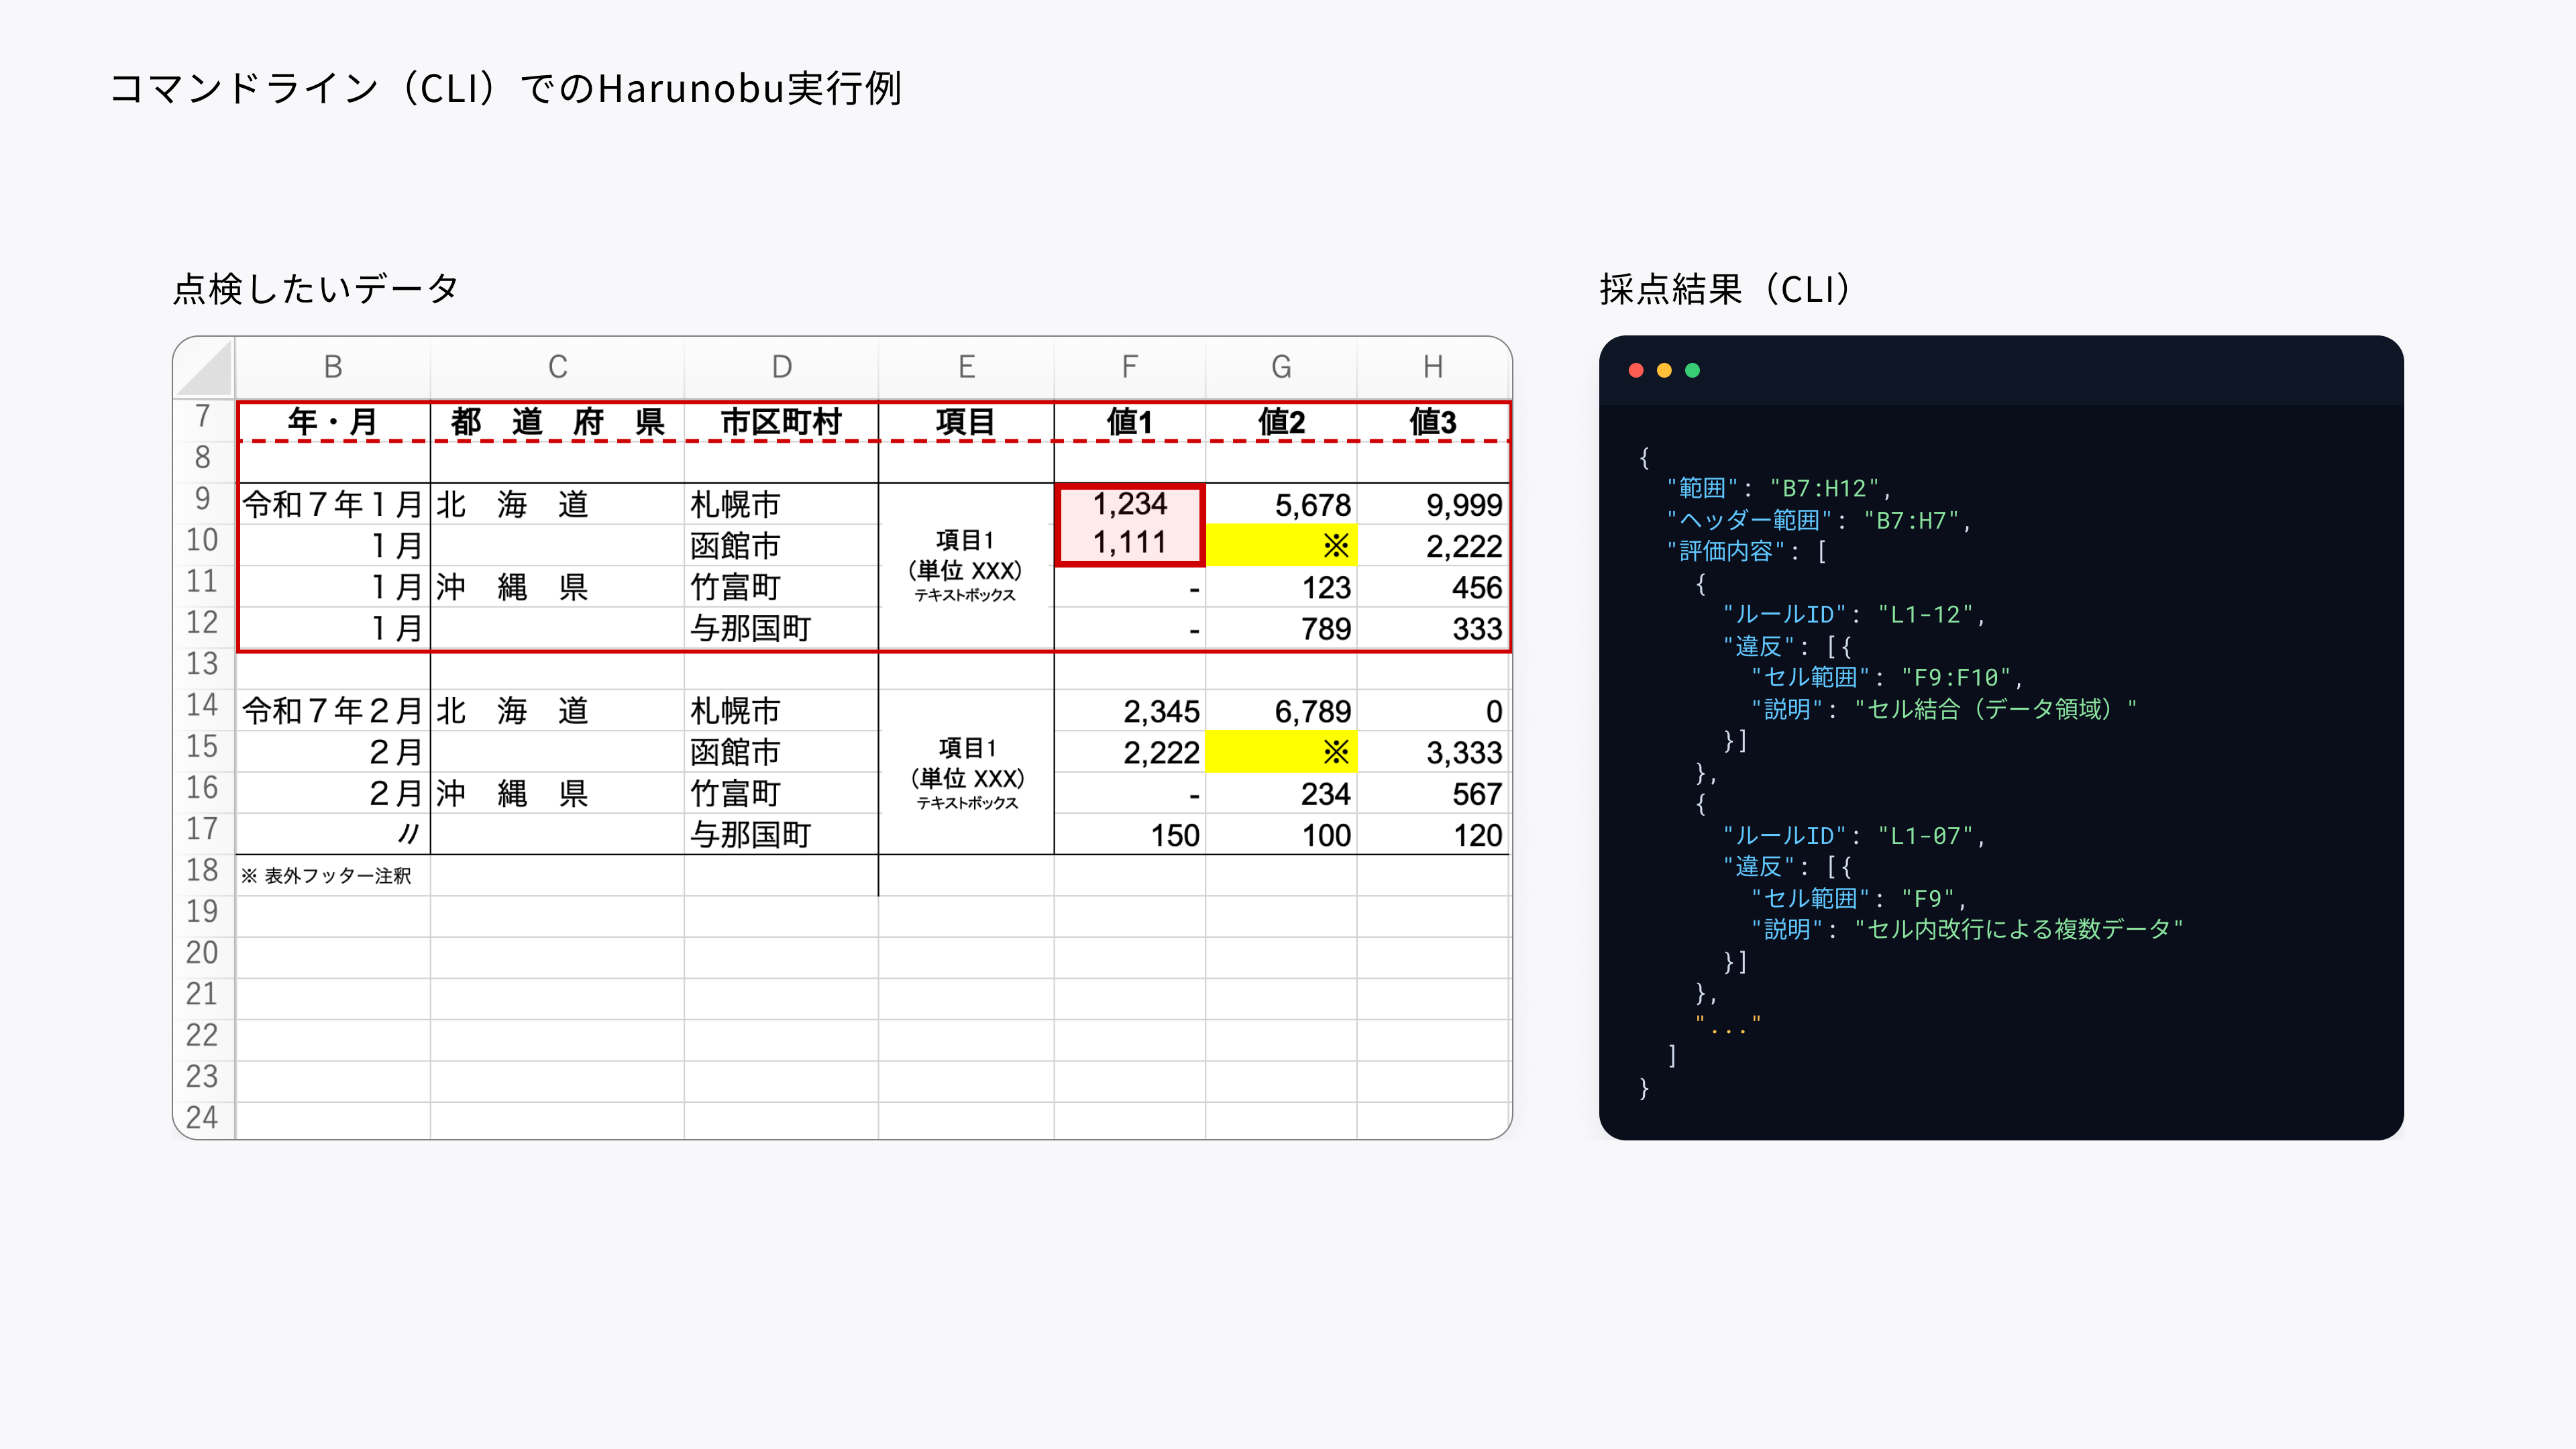Click yellow ※ cell in row 10
Screen dimensions: 2576x1449
pos(1281,546)
